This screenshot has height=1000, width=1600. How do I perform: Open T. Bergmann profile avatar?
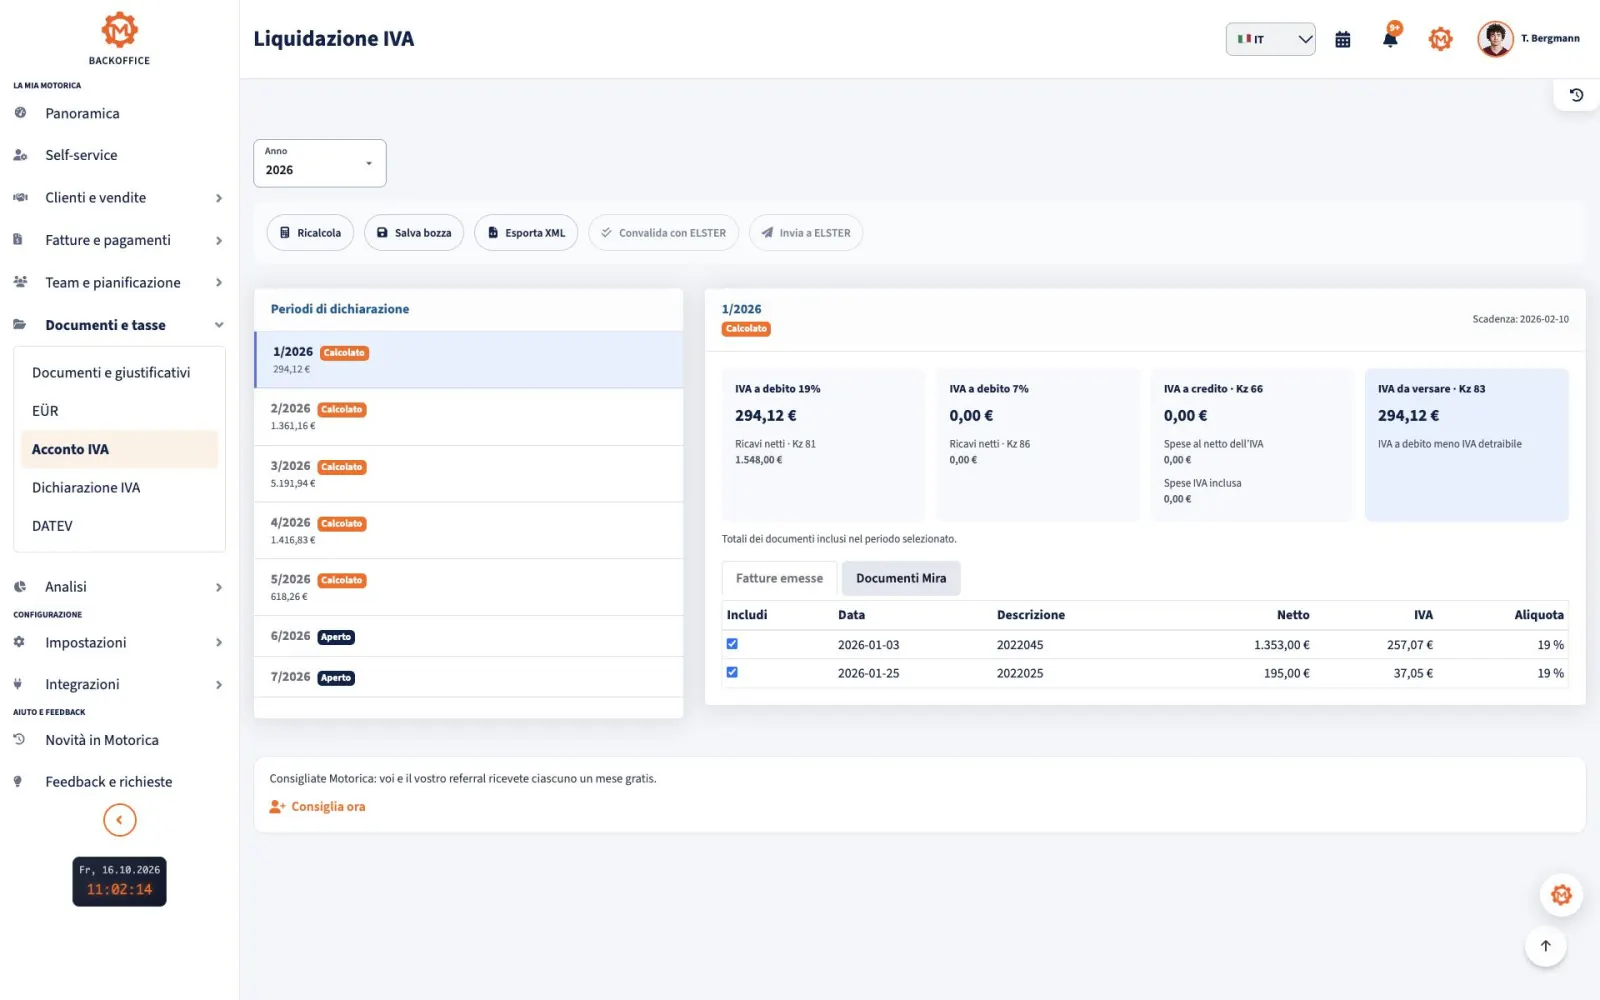point(1495,39)
